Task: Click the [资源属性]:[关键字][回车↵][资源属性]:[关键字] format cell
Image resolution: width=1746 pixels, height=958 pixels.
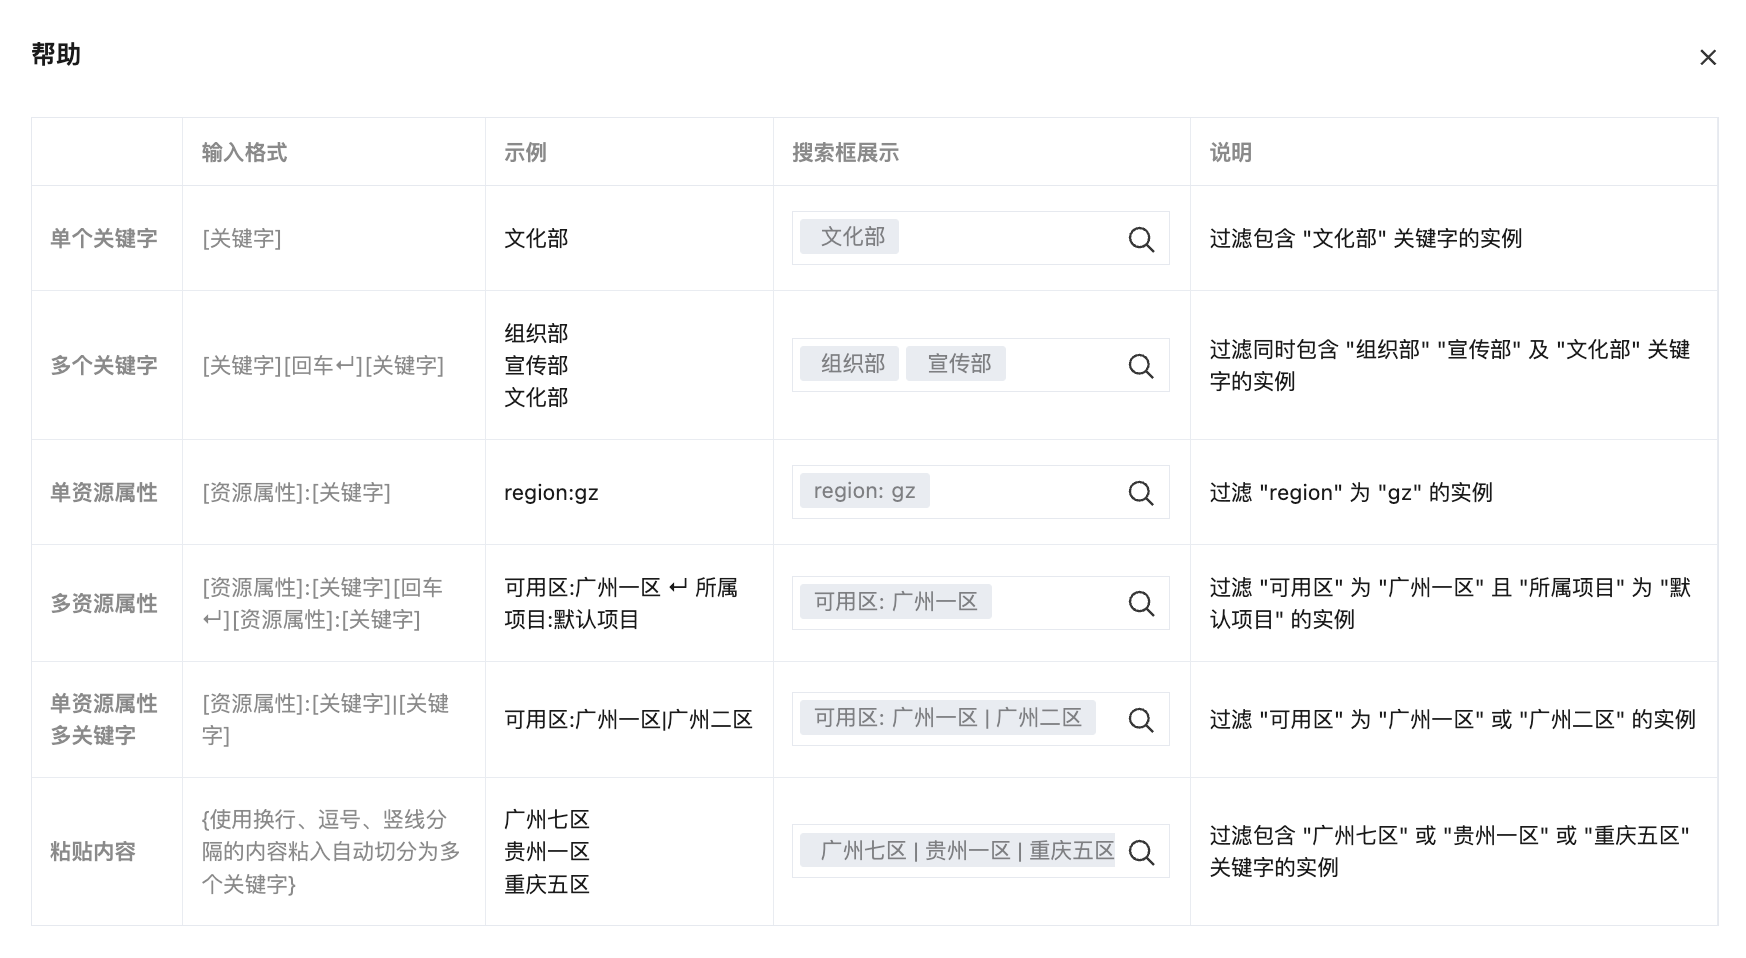Action: click(322, 603)
